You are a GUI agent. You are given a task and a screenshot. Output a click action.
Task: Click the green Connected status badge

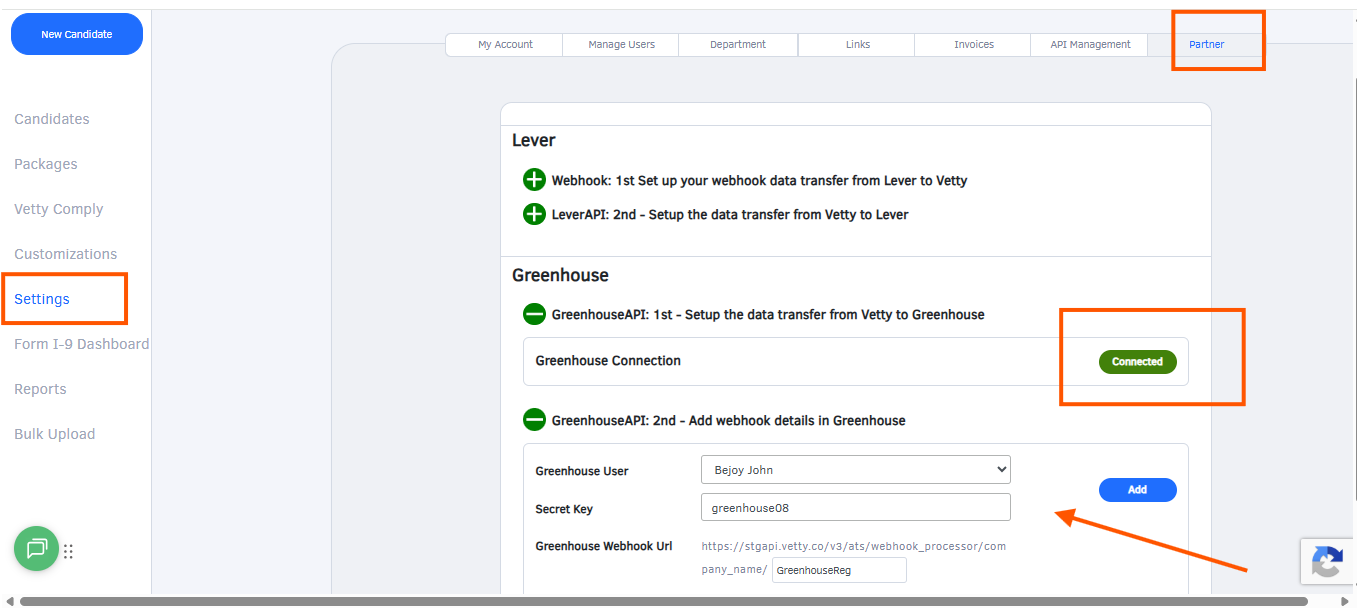point(1138,362)
